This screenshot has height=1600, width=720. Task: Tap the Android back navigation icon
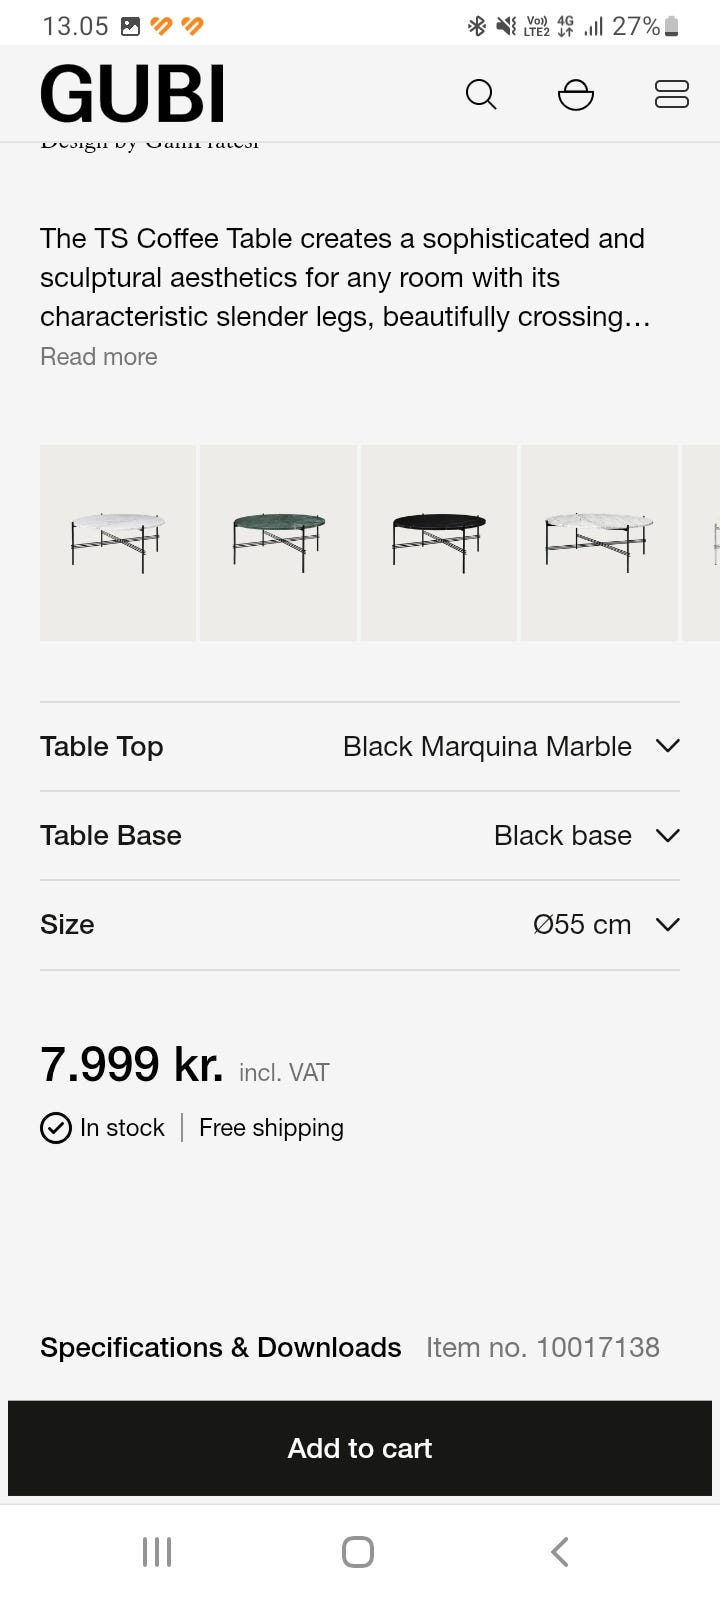pyautogui.click(x=560, y=1552)
